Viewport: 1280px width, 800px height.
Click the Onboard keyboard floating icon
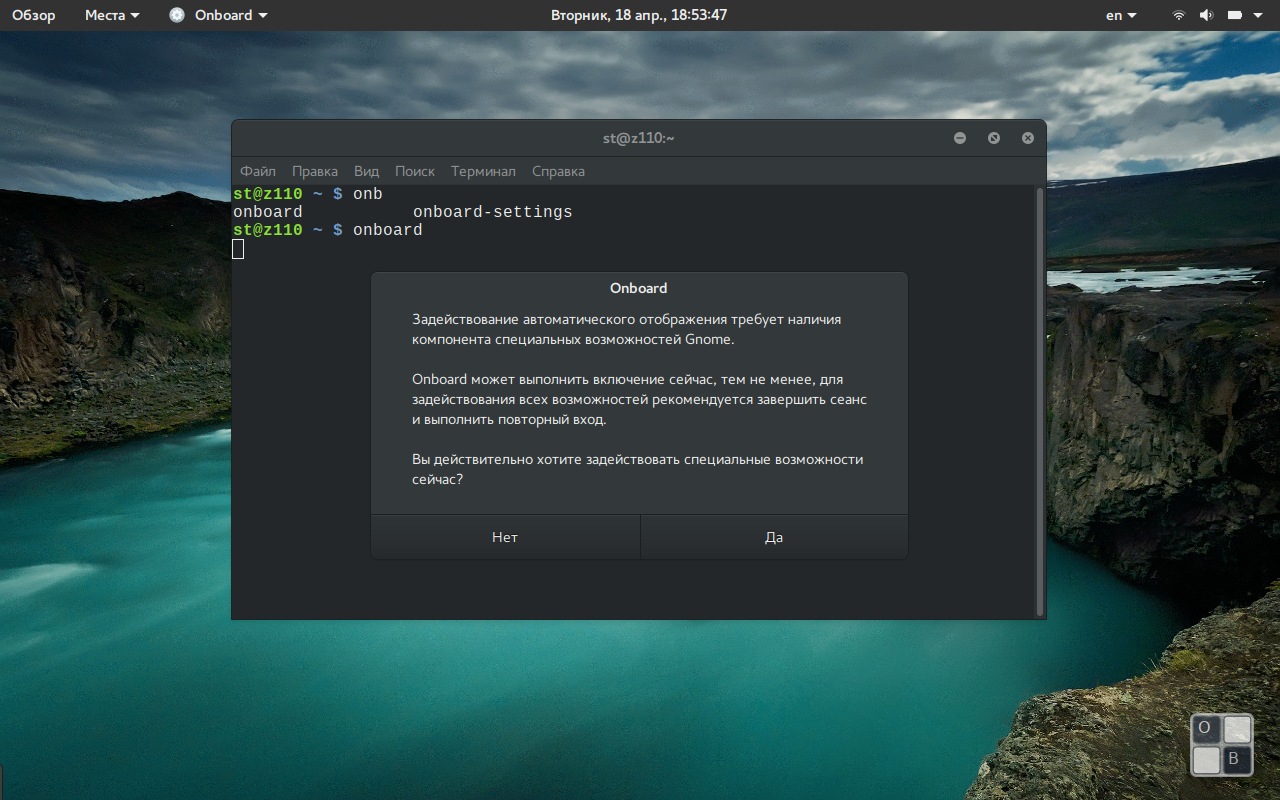pos(1222,745)
